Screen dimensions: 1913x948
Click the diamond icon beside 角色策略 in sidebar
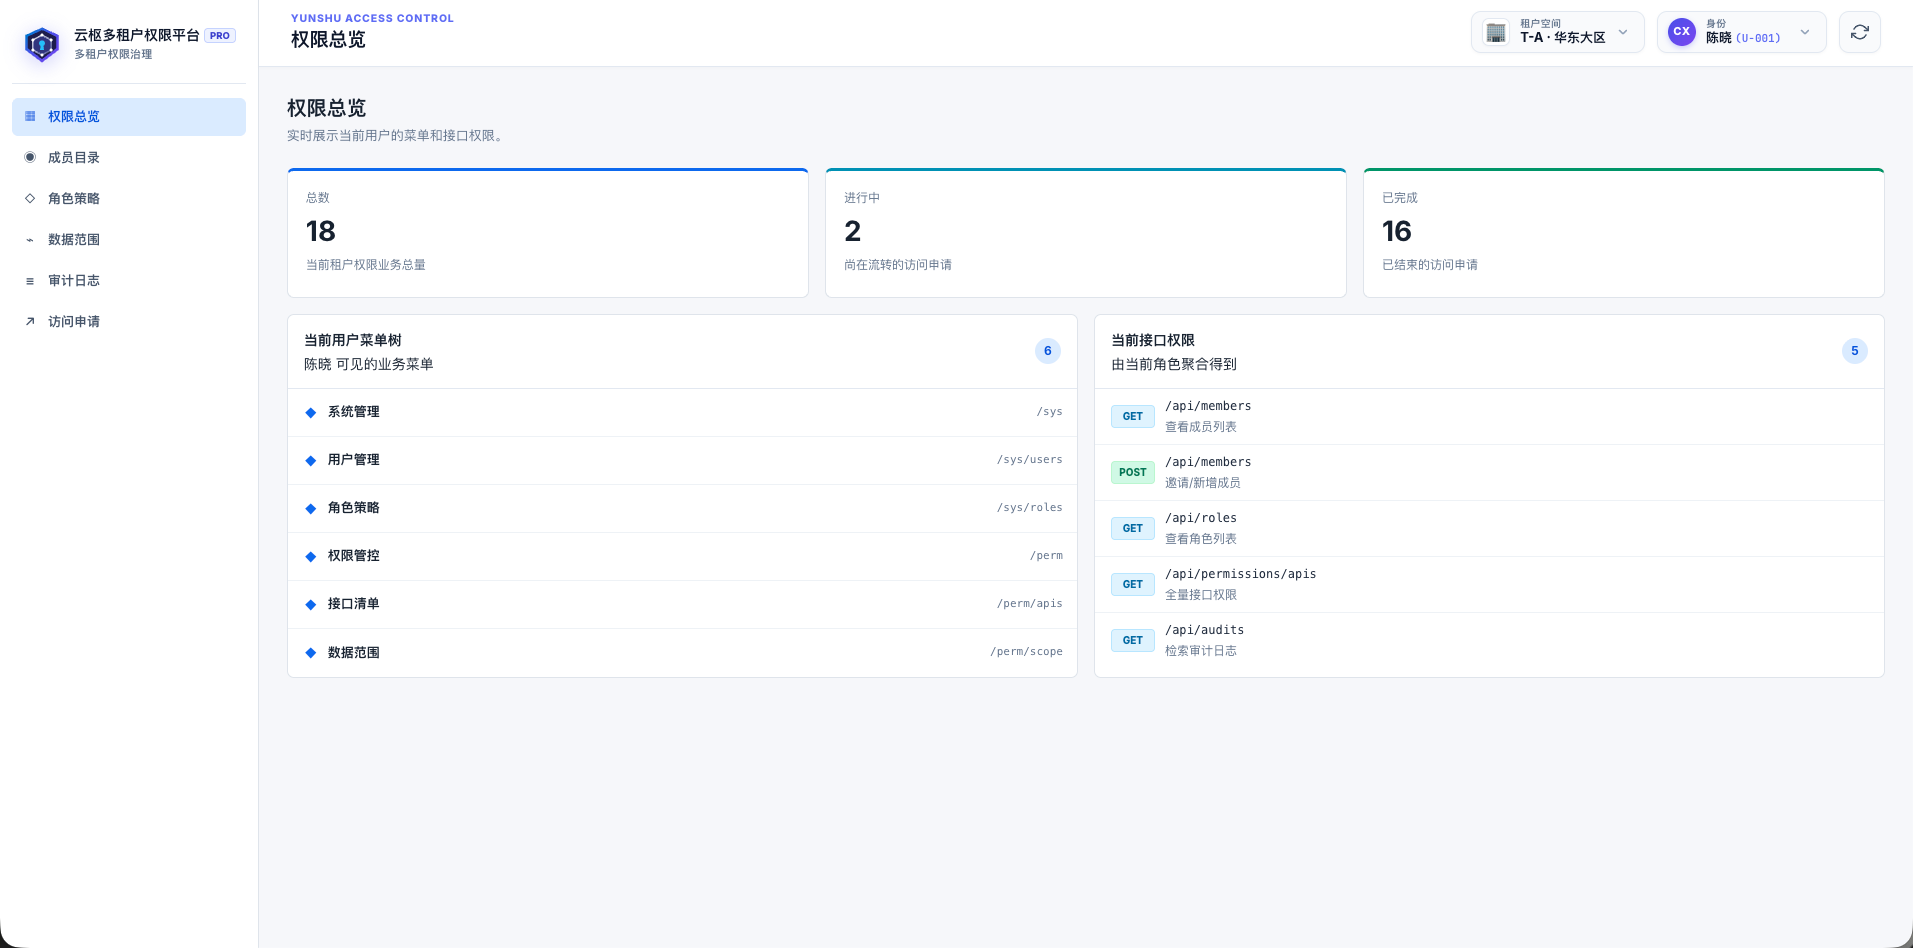coord(30,198)
